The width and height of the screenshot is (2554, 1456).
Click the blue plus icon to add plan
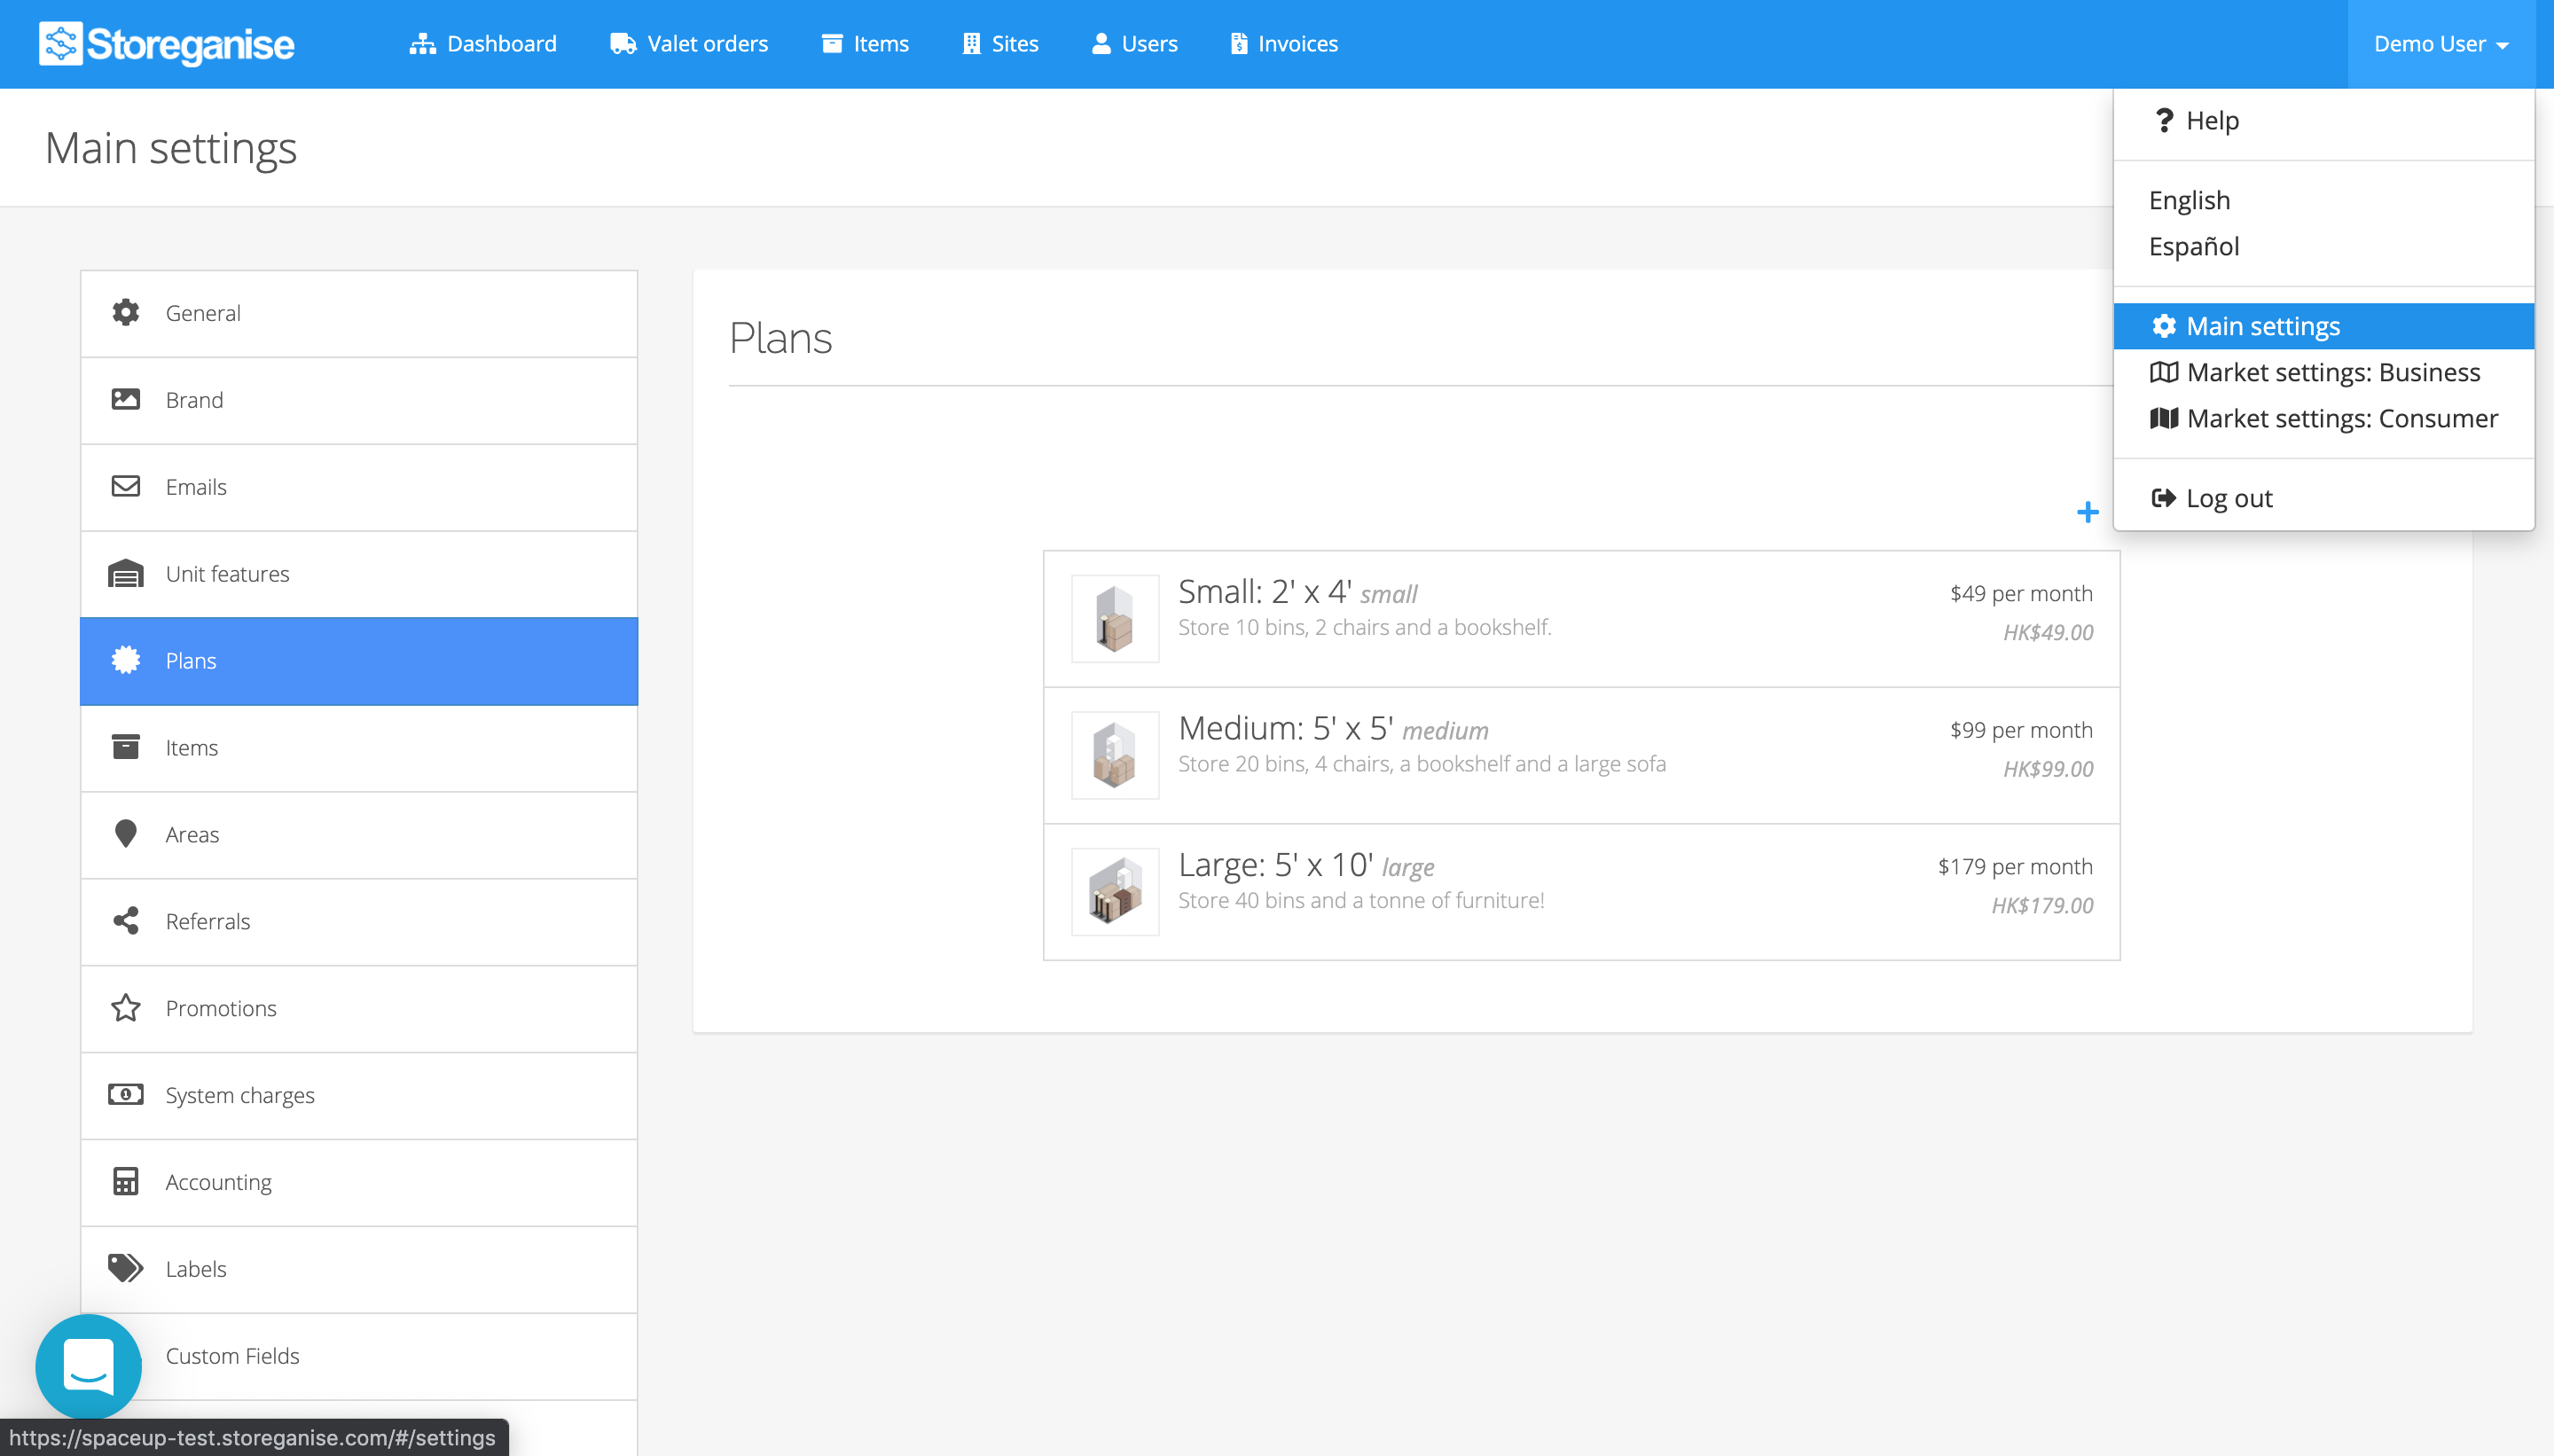[x=2087, y=513]
